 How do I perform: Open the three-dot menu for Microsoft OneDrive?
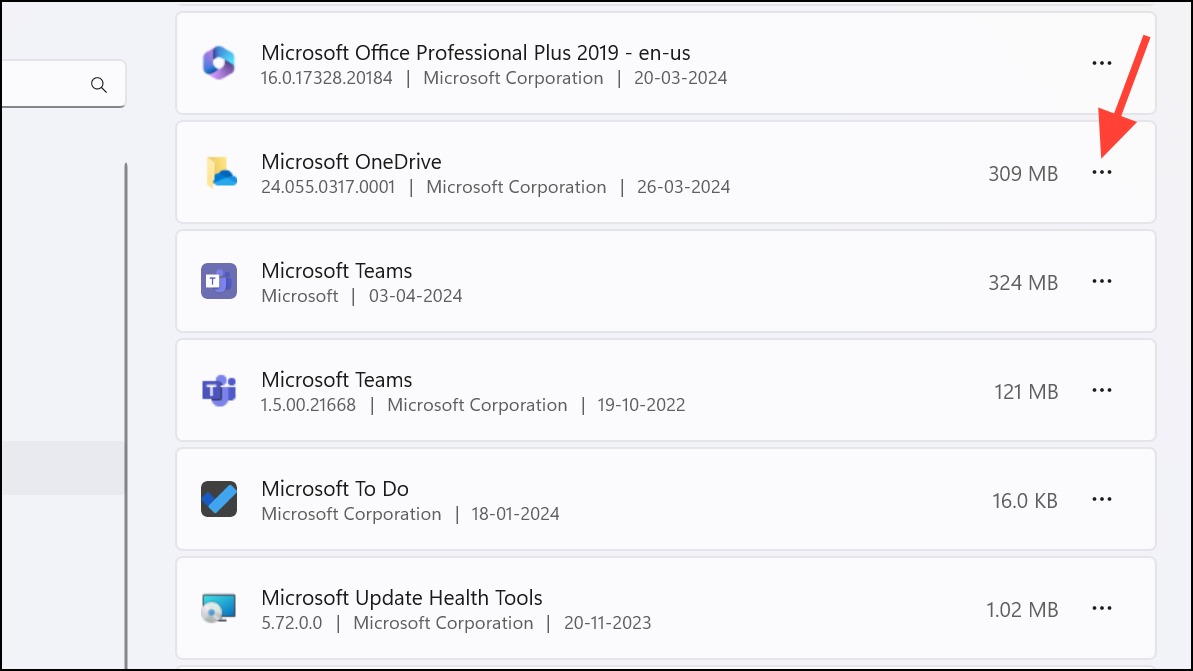[x=1102, y=173]
